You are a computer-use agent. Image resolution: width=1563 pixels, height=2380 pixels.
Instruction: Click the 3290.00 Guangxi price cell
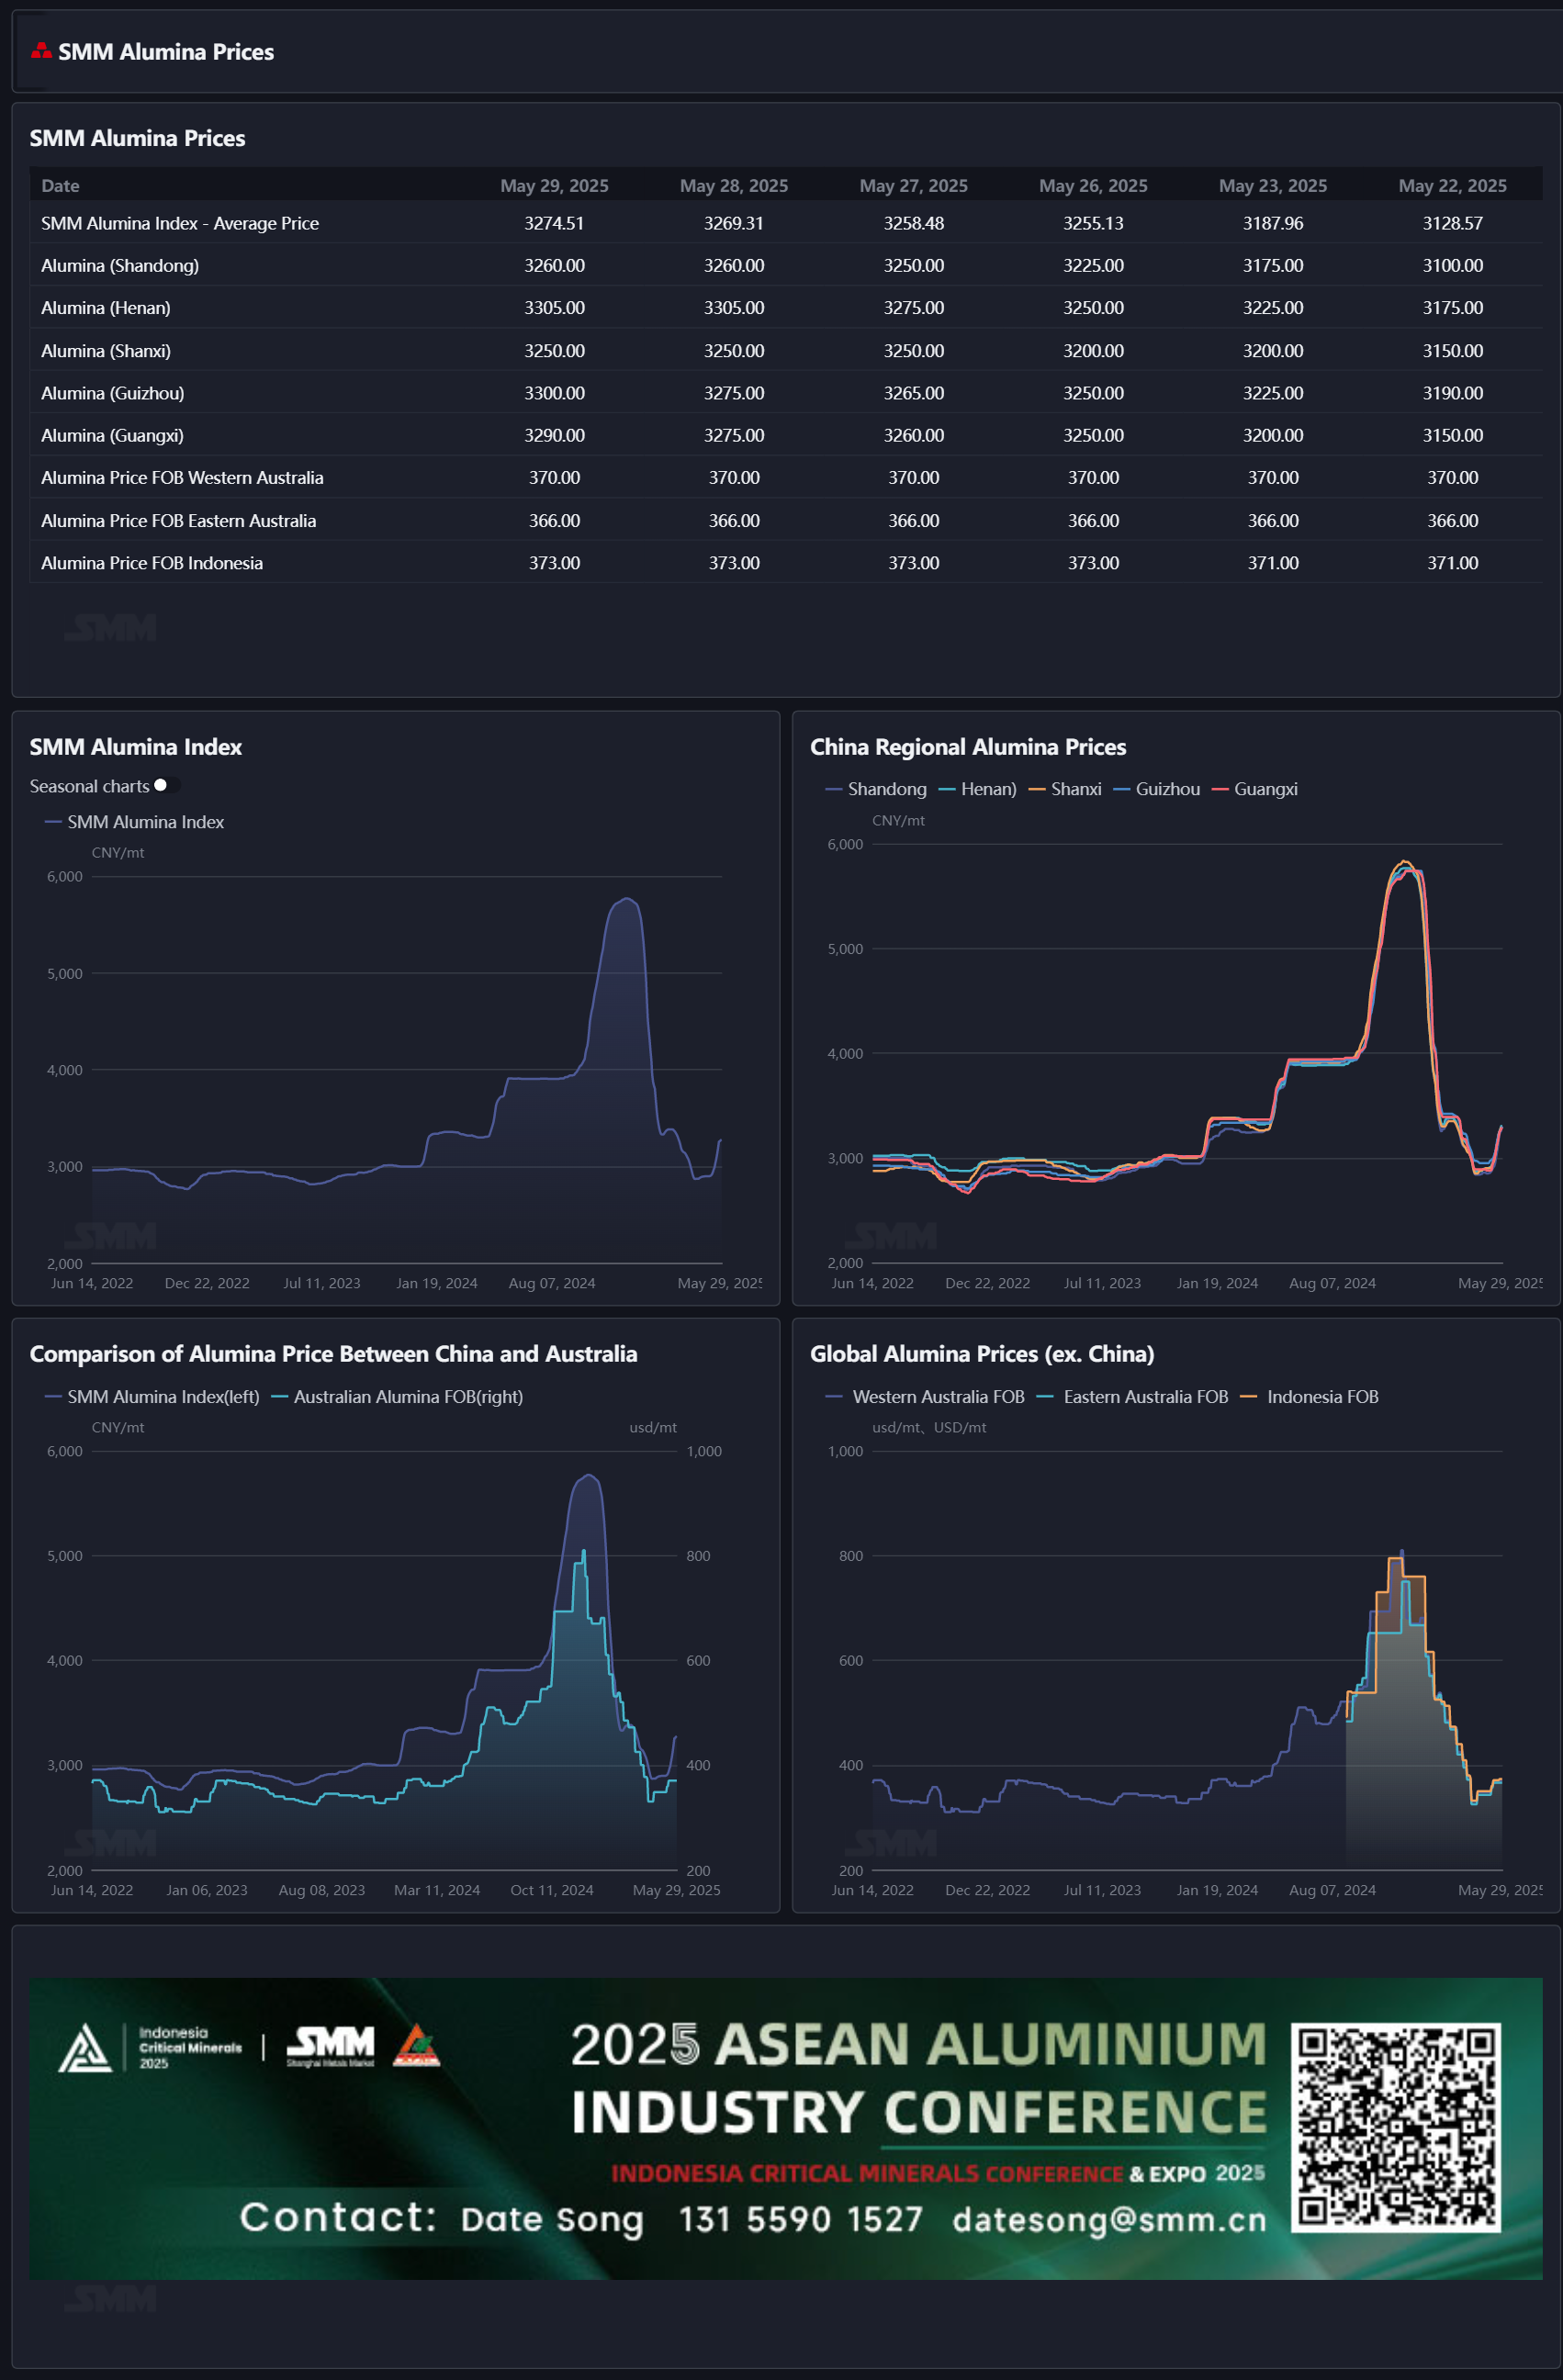(x=554, y=435)
